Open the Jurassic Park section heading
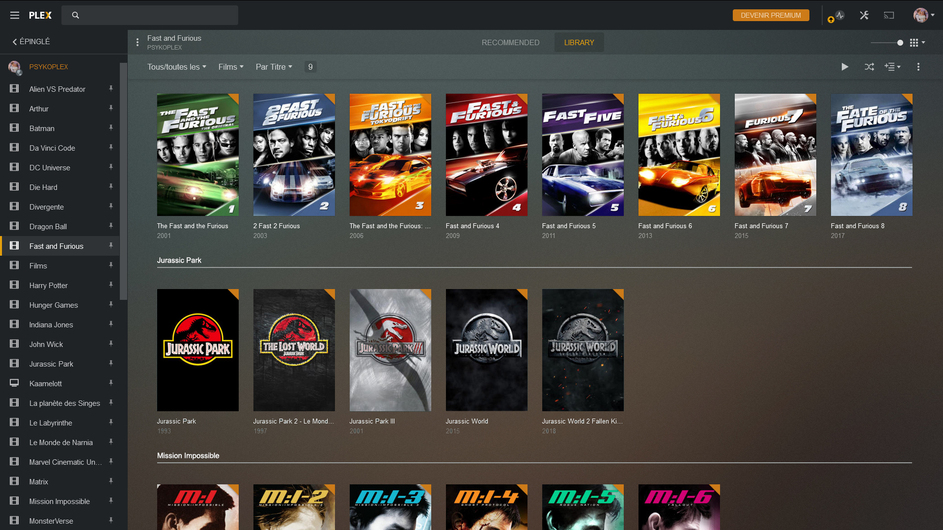 tap(179, 260)
